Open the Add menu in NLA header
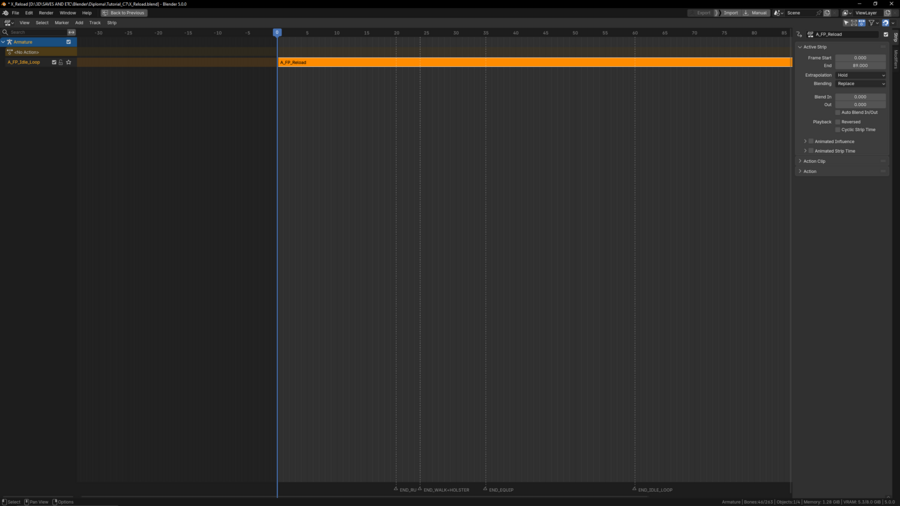 79,23
